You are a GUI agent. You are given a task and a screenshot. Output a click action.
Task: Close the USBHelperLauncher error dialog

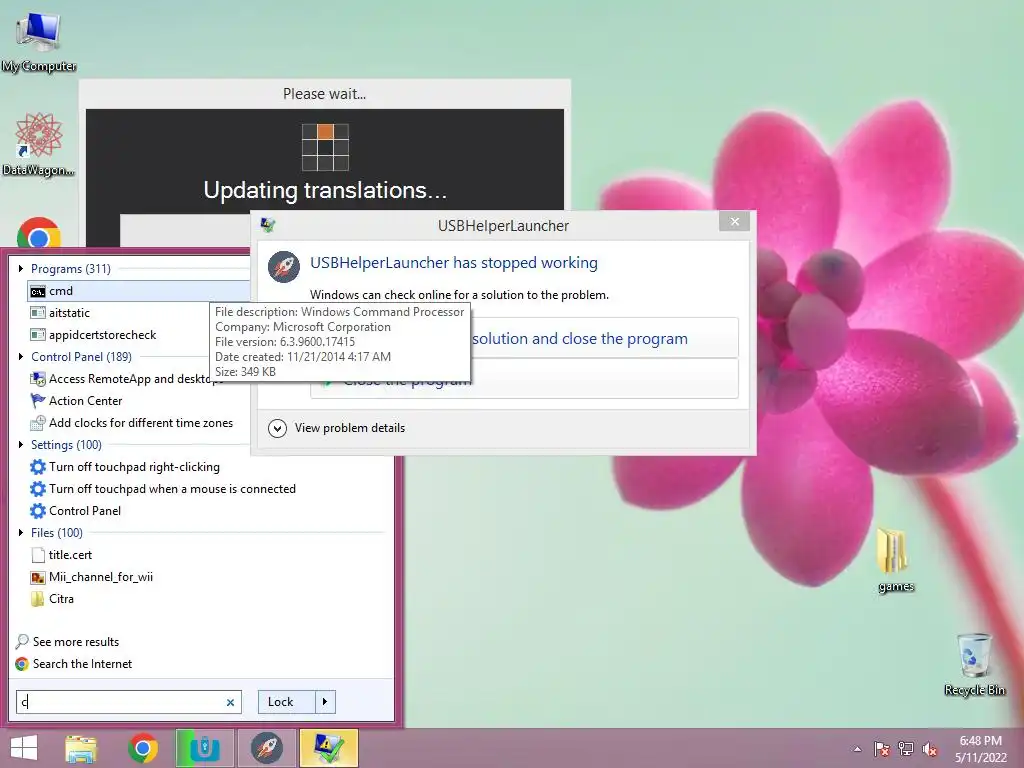pyautogui.click(x=735, y=221)
